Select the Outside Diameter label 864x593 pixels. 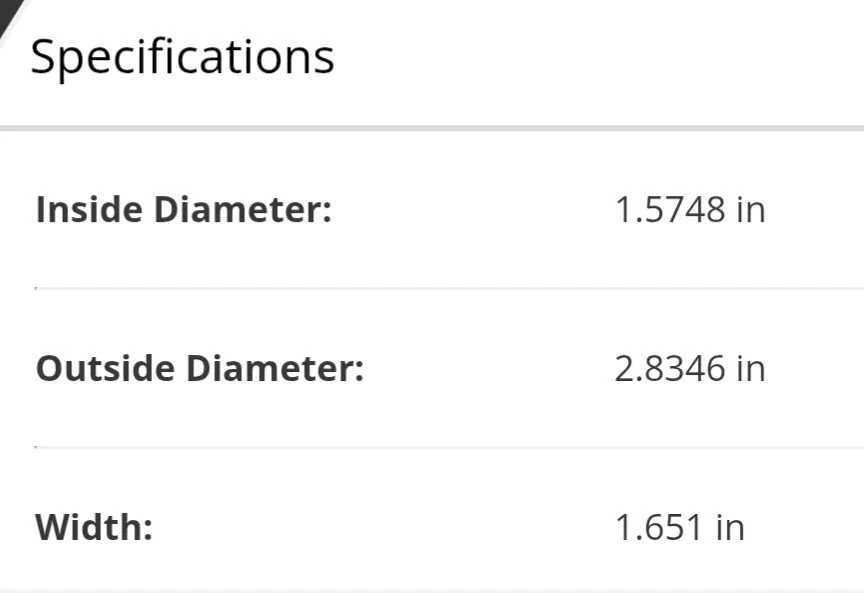pyautogui.click(x=200, y=369)
